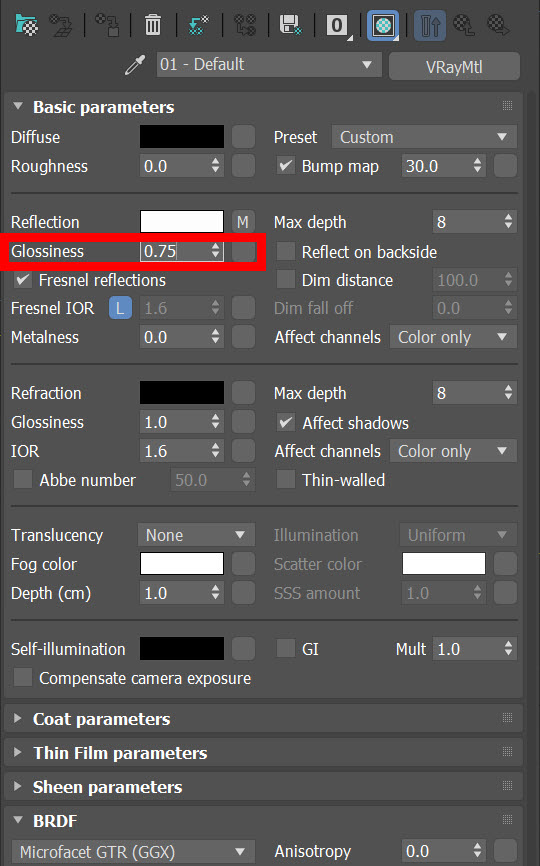Check the Thin-walled option
The width and height of the screenshot is (540, 866).
(x=285, y=479)
